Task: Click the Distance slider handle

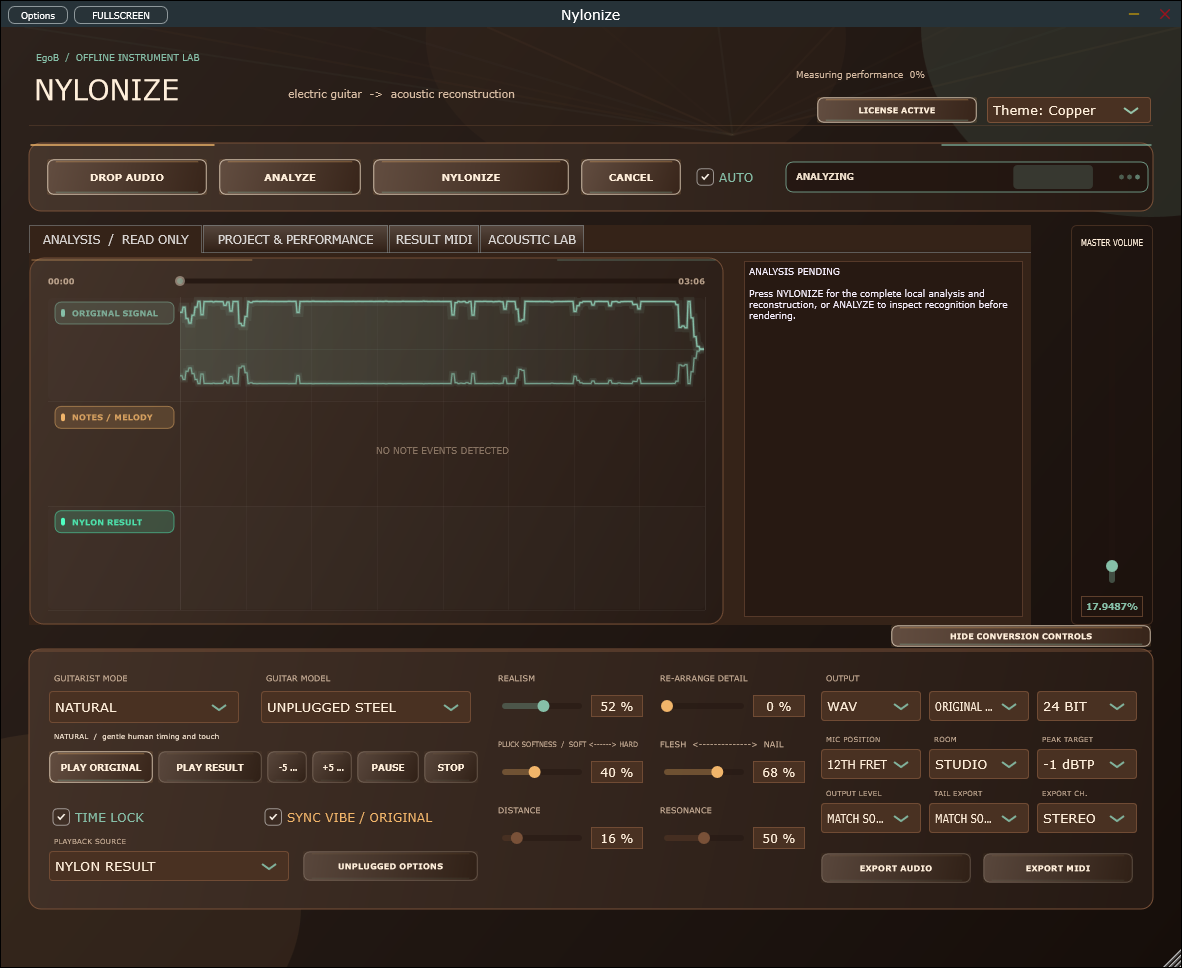Action: tap(517, 838)
